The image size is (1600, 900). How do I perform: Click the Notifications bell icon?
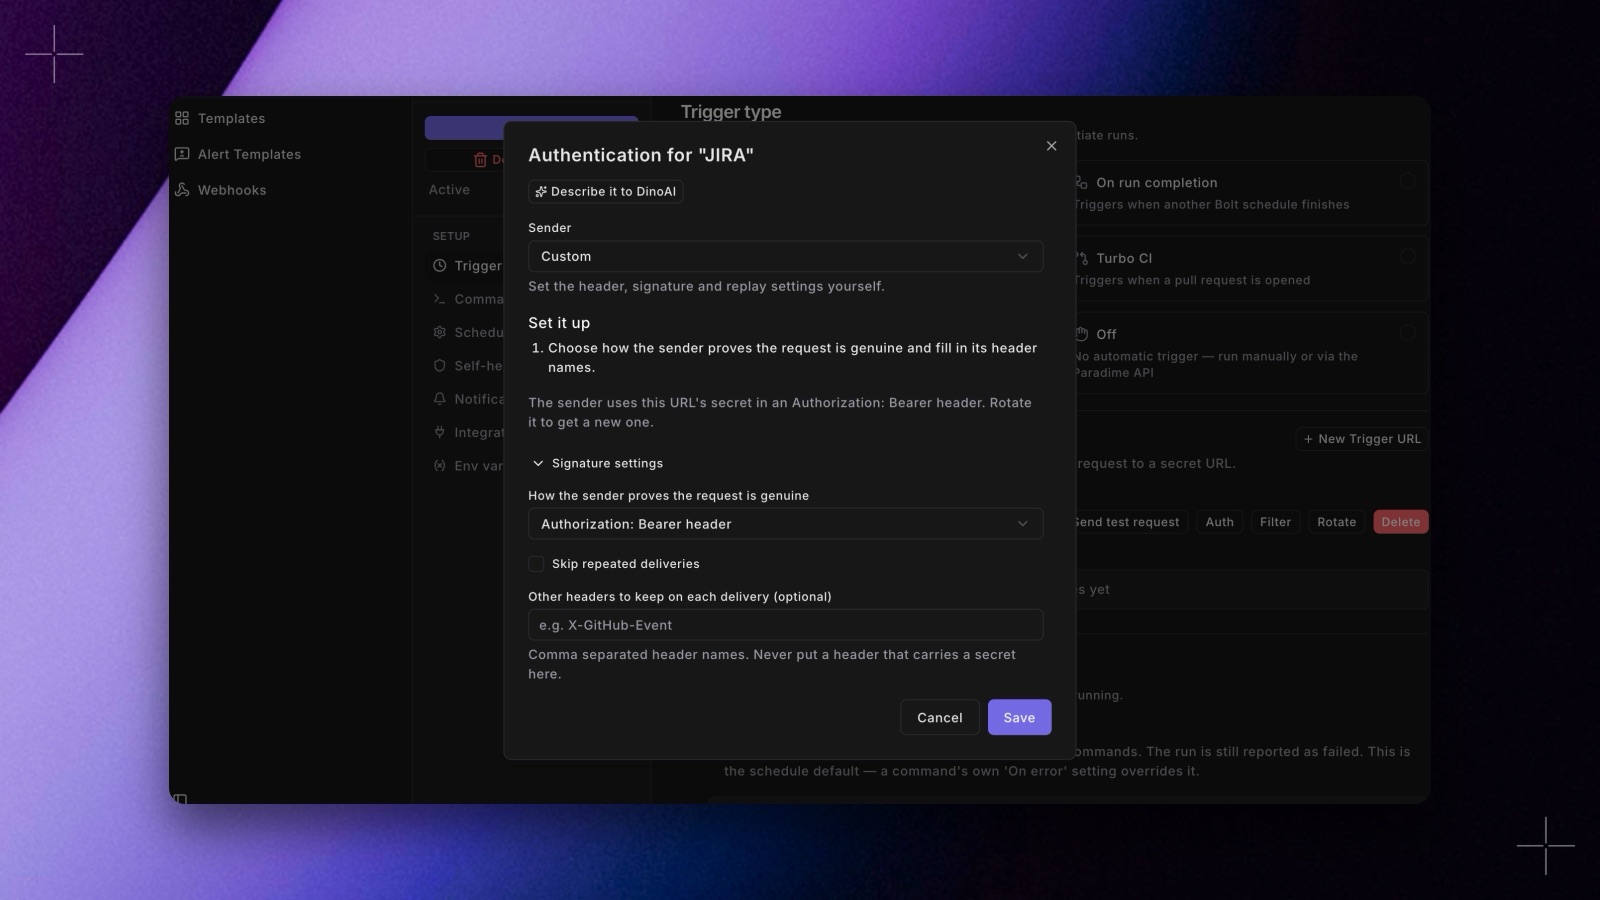point(439,399)
